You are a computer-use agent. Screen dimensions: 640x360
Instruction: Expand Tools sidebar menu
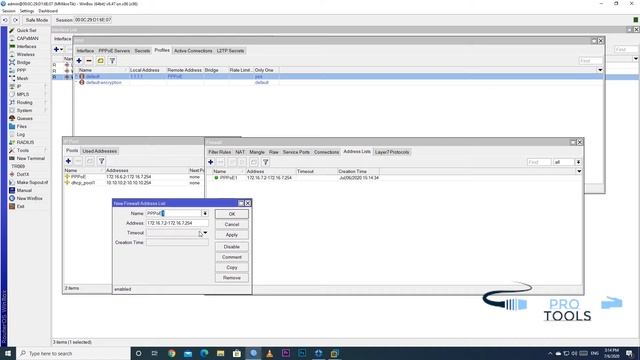pos(23,150)
